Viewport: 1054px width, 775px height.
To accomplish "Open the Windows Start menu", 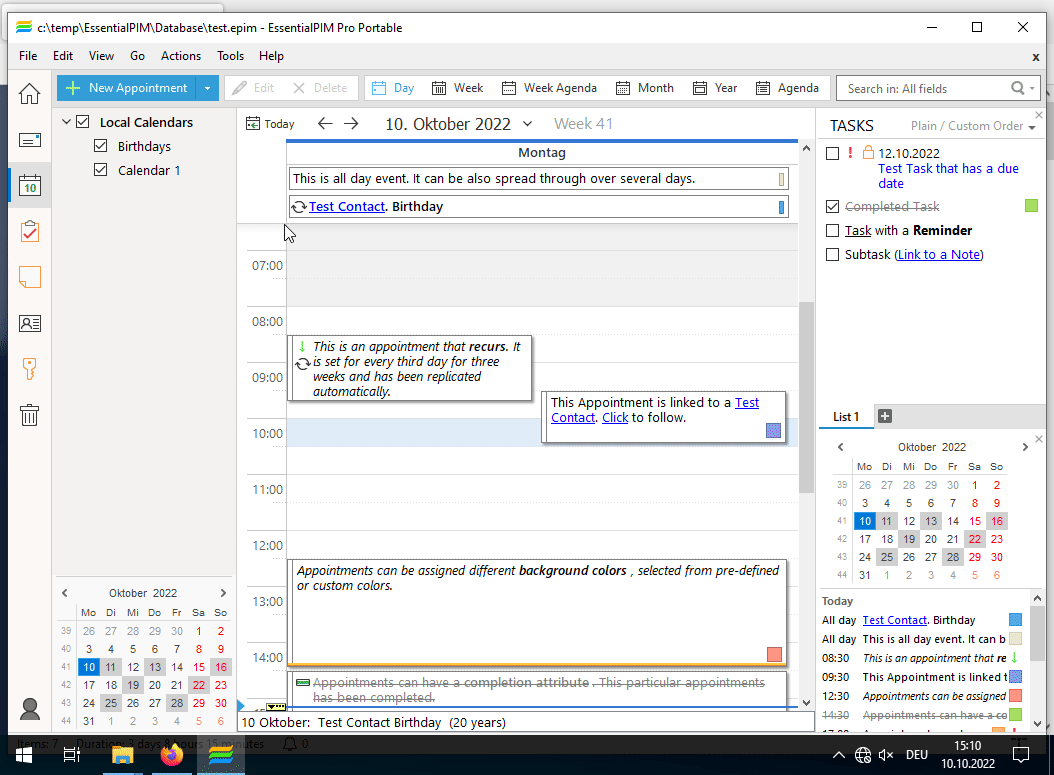I will pos(24,756).
